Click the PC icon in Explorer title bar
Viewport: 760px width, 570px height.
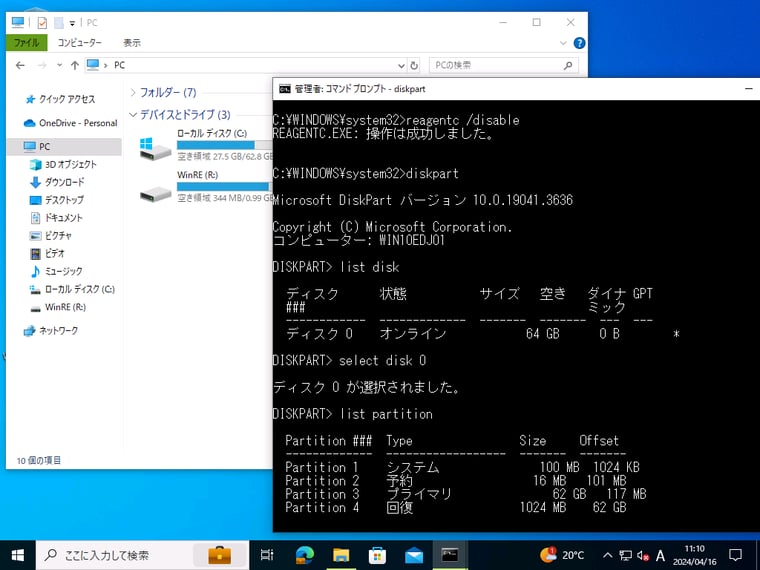[x=18, y=22]
